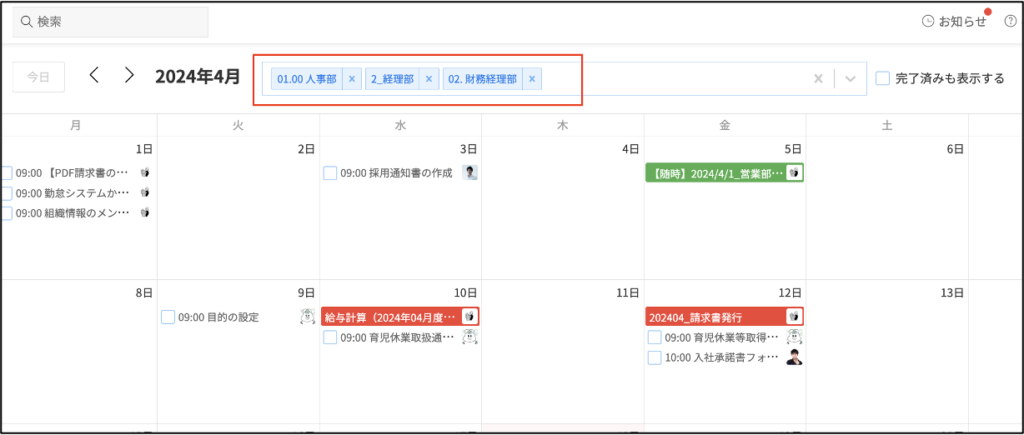This screenshot has height=435, width=1024.
Task: Check off 採用通知書の作成 task
Action: pos(330,173)
